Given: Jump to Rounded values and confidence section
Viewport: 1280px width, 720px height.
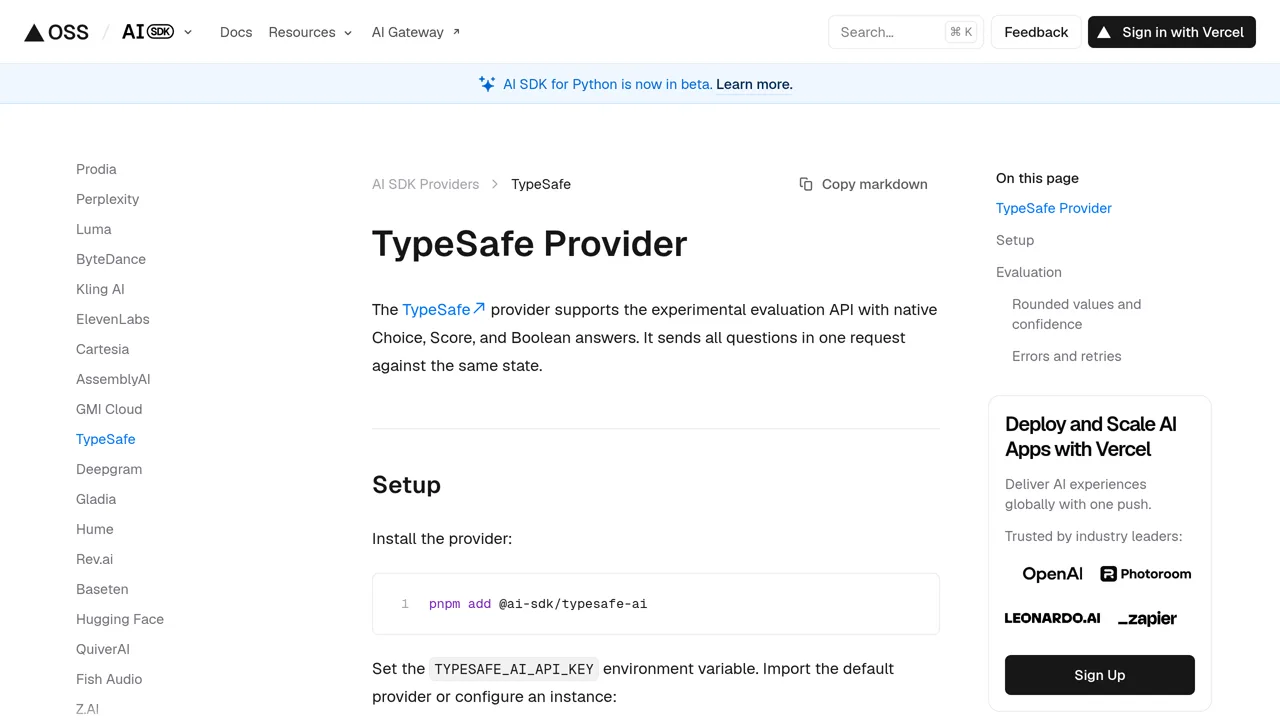Looking at the screenshot, I should [x=1076, y=314].
